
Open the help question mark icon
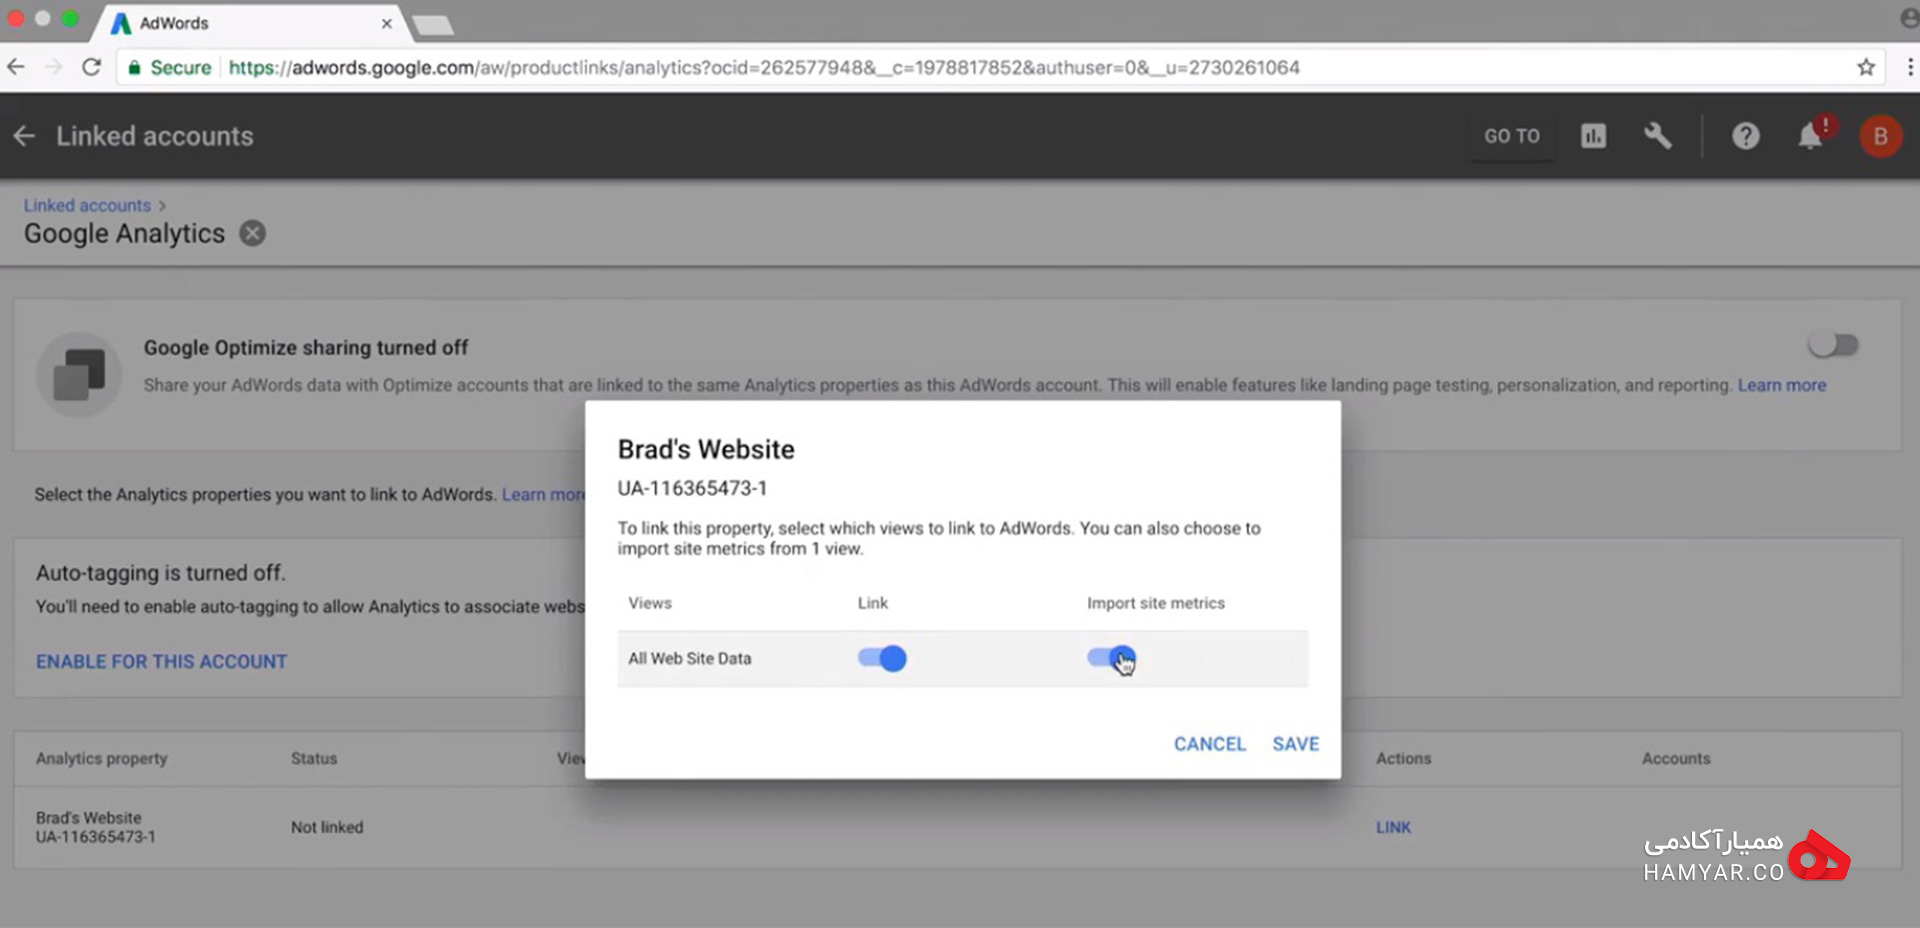[1746, 136]
